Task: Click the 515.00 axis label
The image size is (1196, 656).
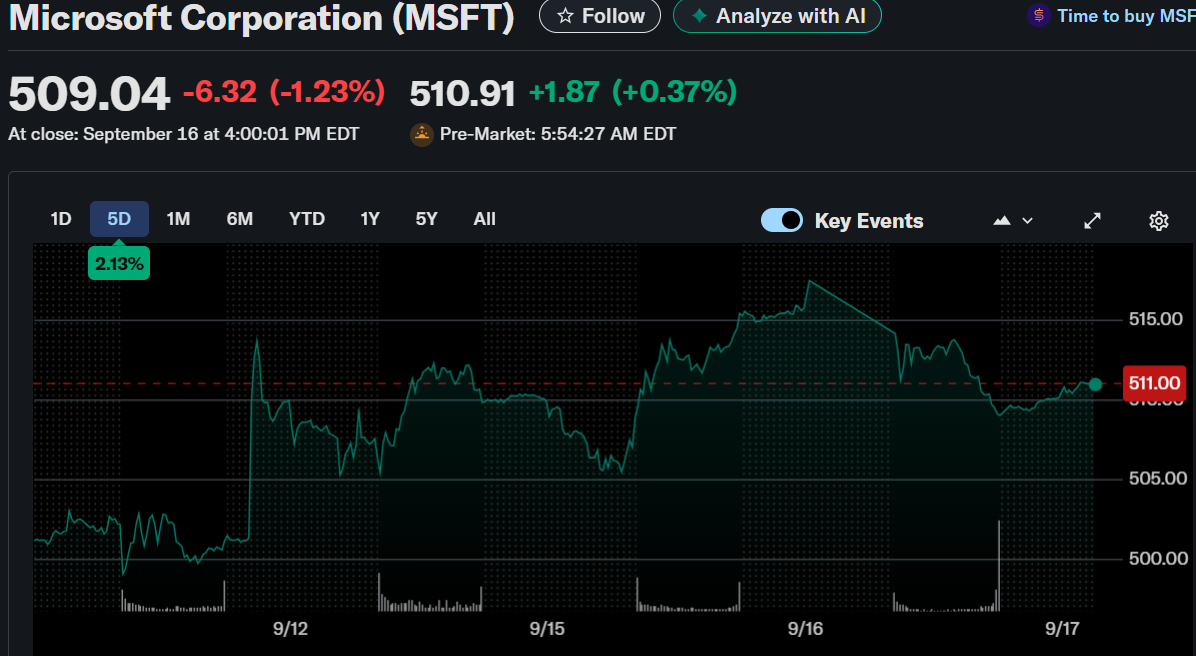Action: point(1156,320)
